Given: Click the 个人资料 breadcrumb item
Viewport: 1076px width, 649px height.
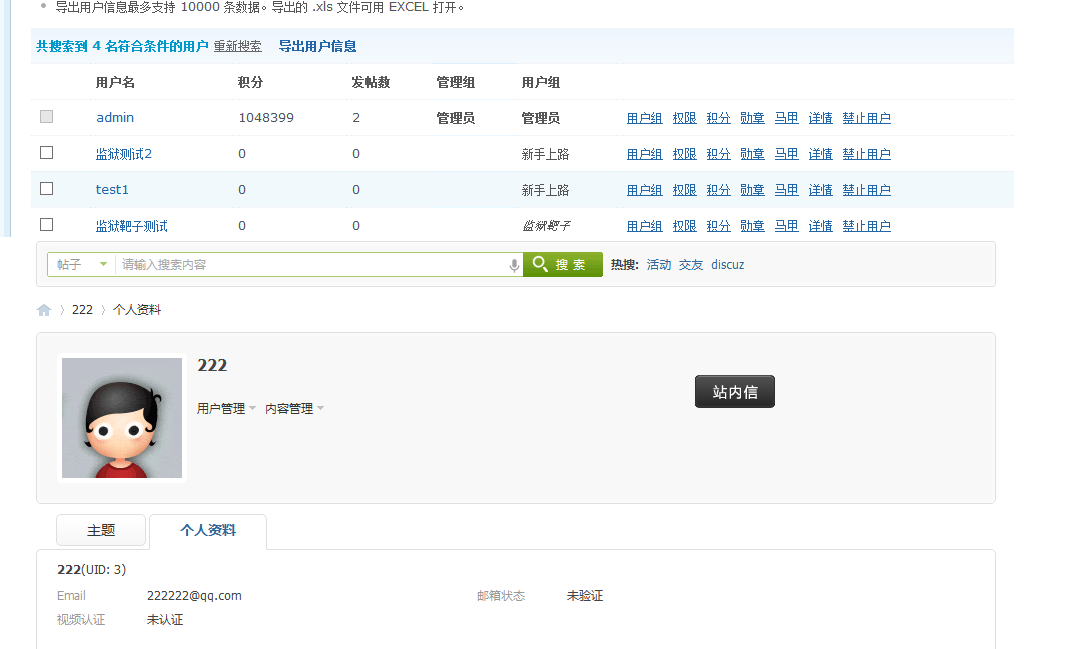Looking at the screenshot, I should 137,310.
